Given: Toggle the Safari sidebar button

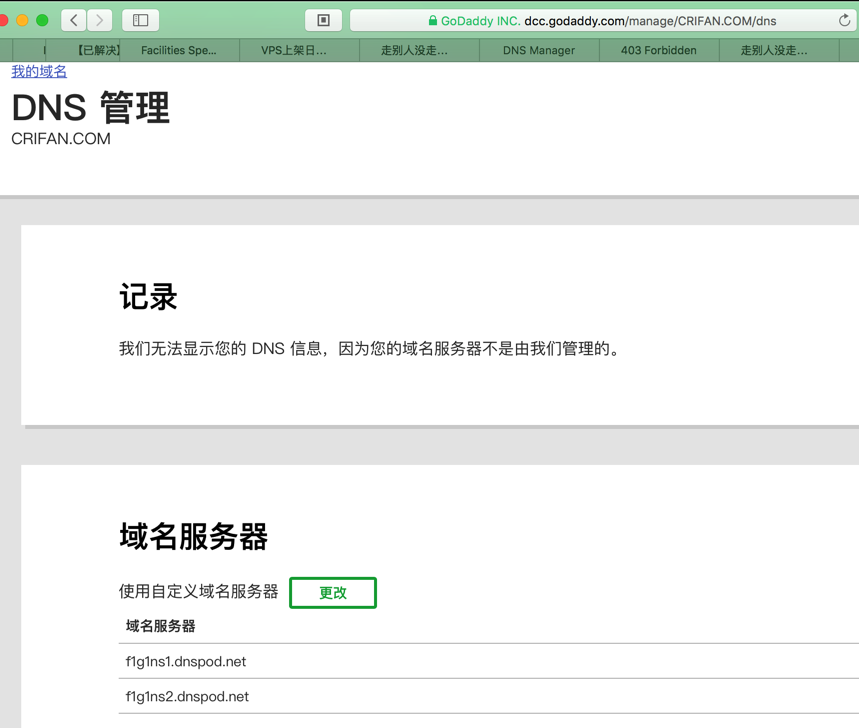Looking at the screenshot, I should pos(141,20).
